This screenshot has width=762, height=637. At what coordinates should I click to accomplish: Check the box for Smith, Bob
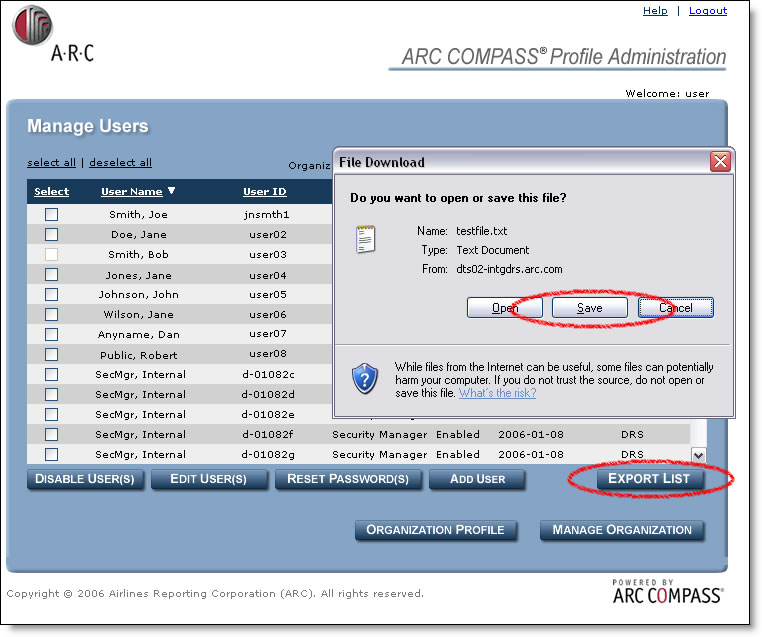point(52,254)
